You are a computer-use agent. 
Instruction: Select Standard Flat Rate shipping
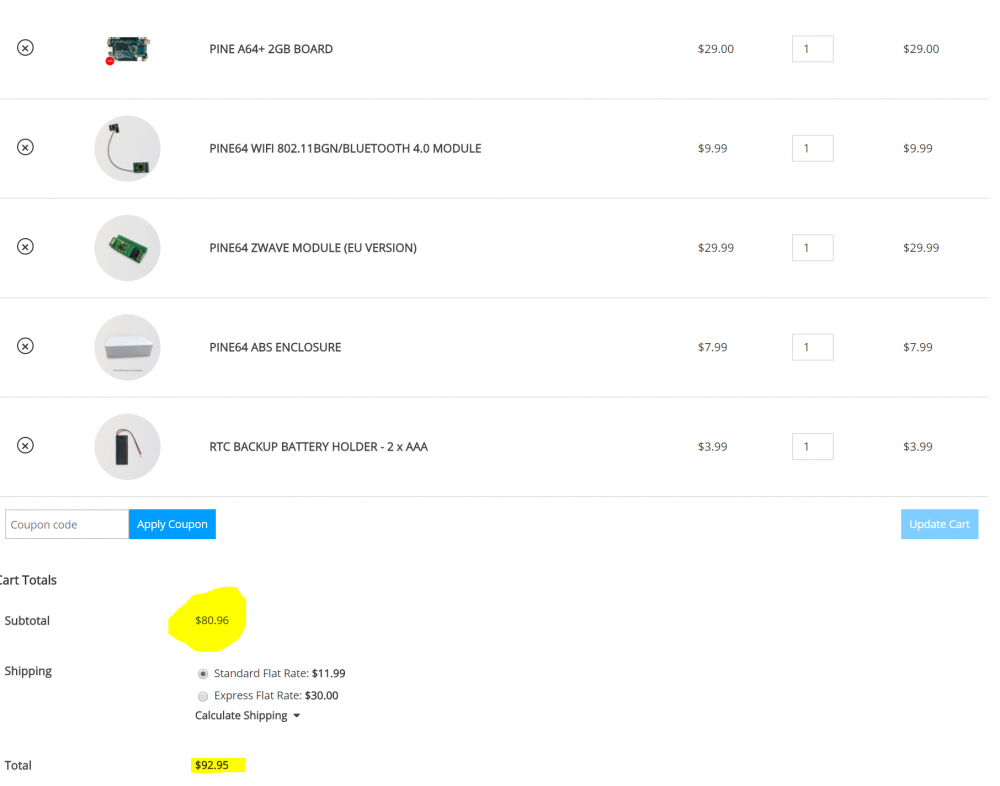click(204, 674)
